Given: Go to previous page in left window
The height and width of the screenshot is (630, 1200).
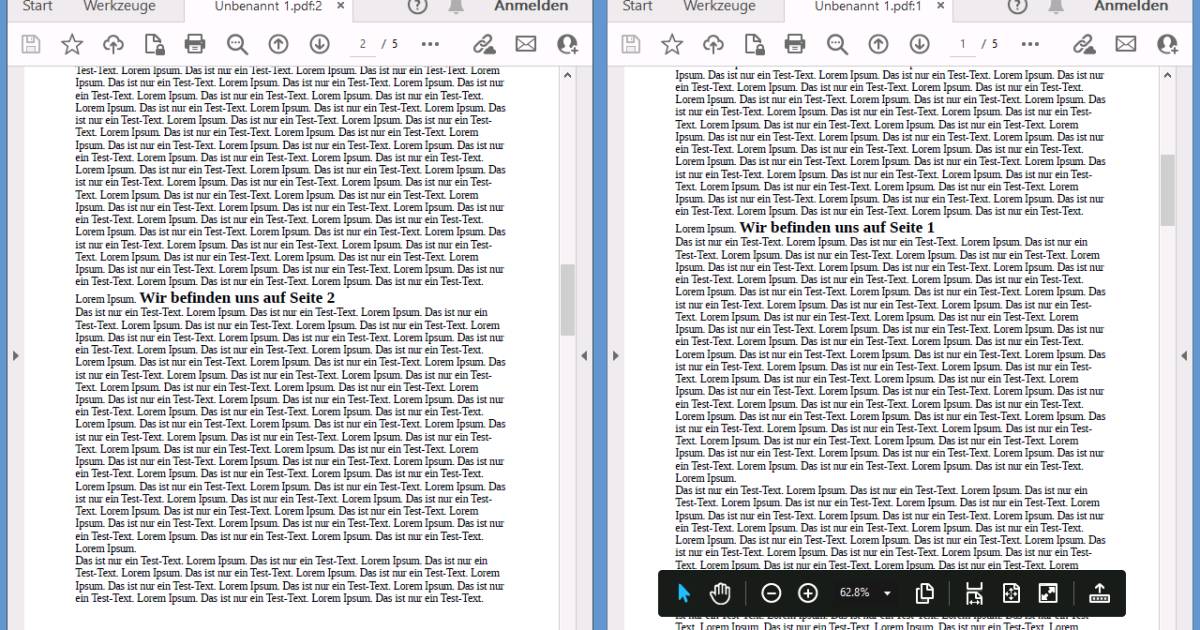Looking at the screenshot, I should pos(278,44).
